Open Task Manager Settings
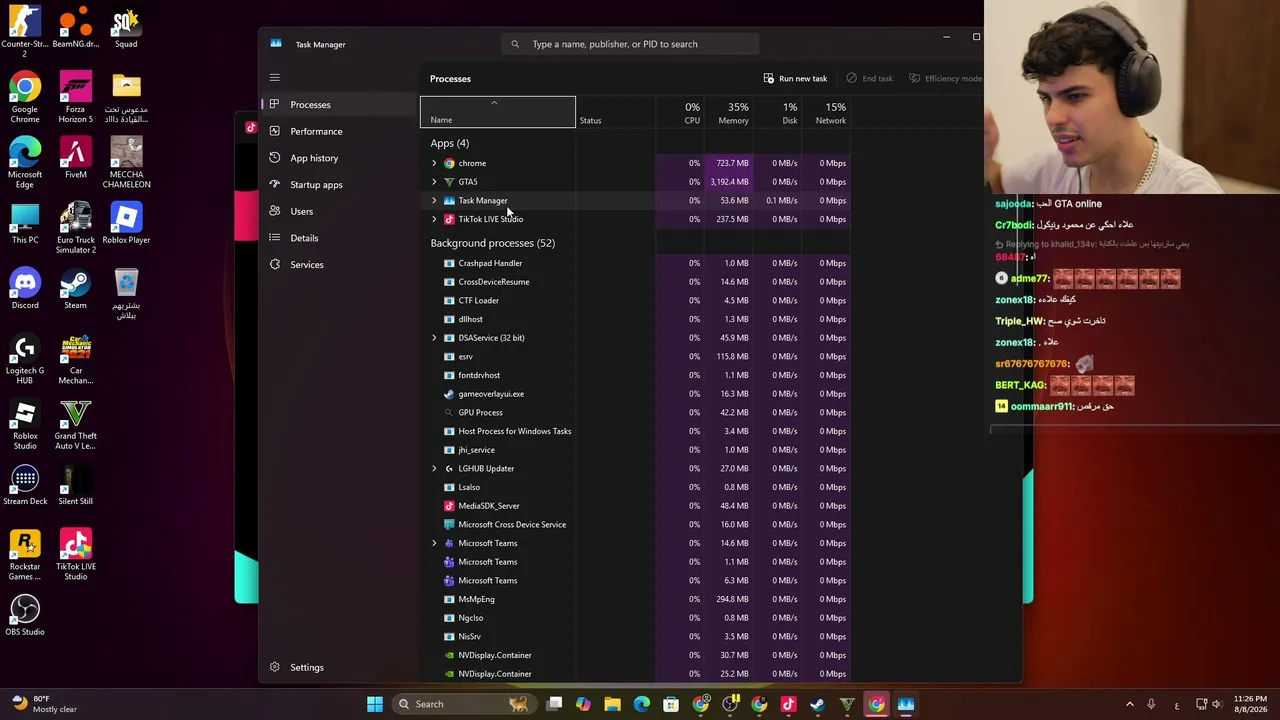1280x720 pixels. coord(338,667)
